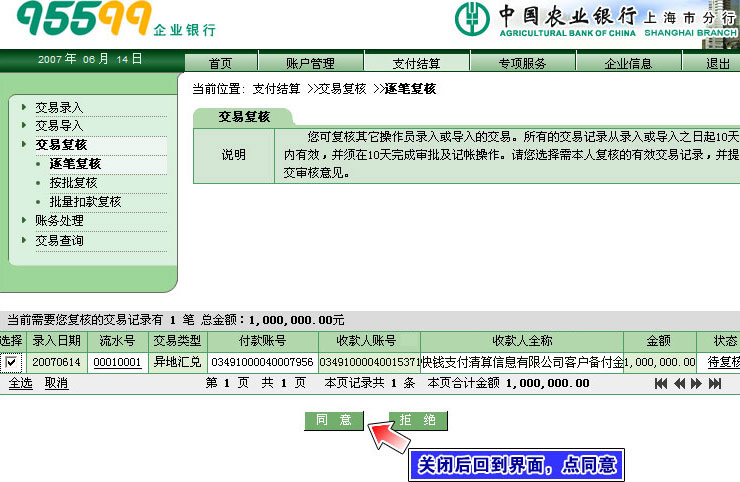Click the 说明 label cell

(x=234, y=155)
